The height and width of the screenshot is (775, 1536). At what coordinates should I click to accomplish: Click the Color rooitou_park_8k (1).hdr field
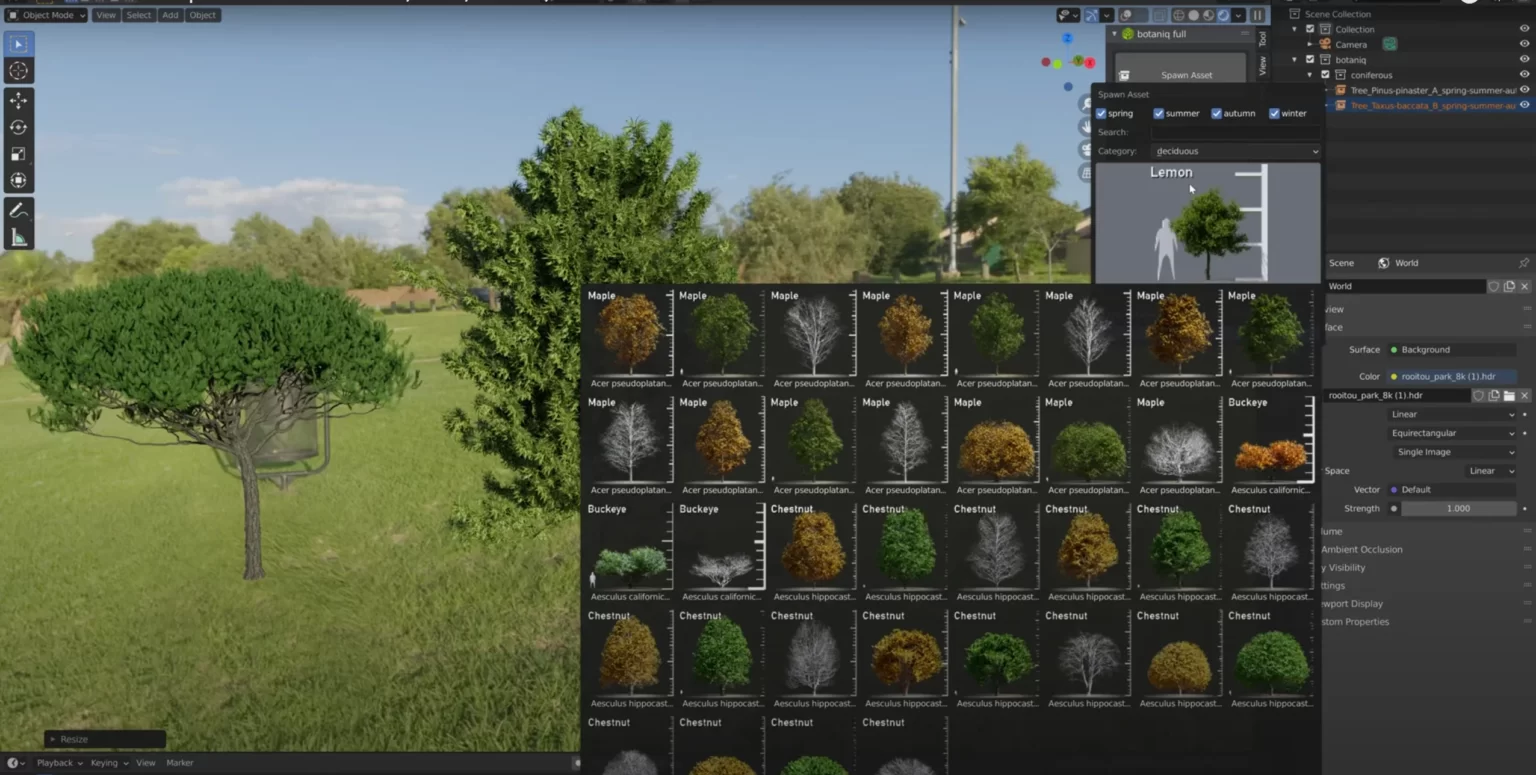1452,376
